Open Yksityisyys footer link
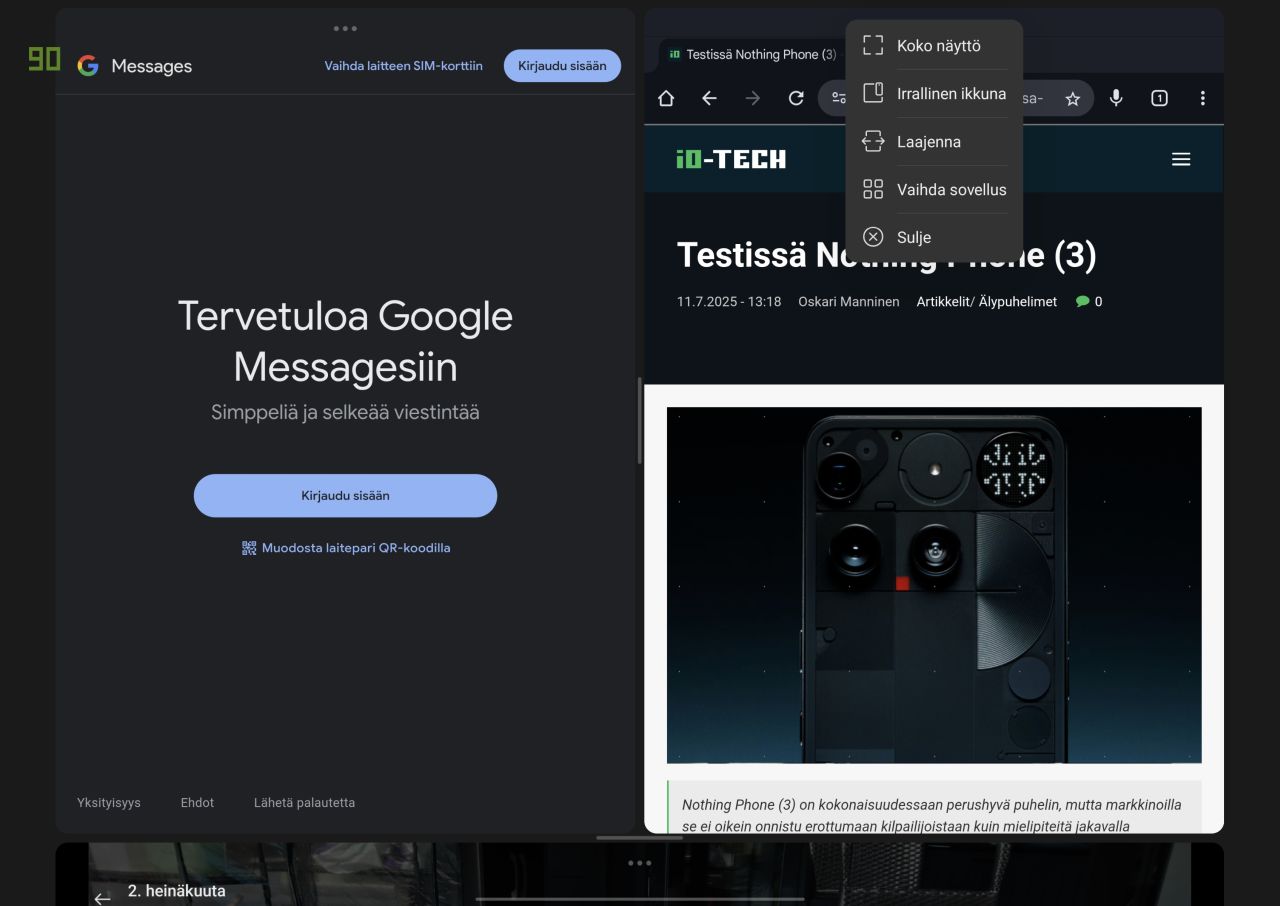The height and width of the screenshot is (906, 1280). pos(109,803)
